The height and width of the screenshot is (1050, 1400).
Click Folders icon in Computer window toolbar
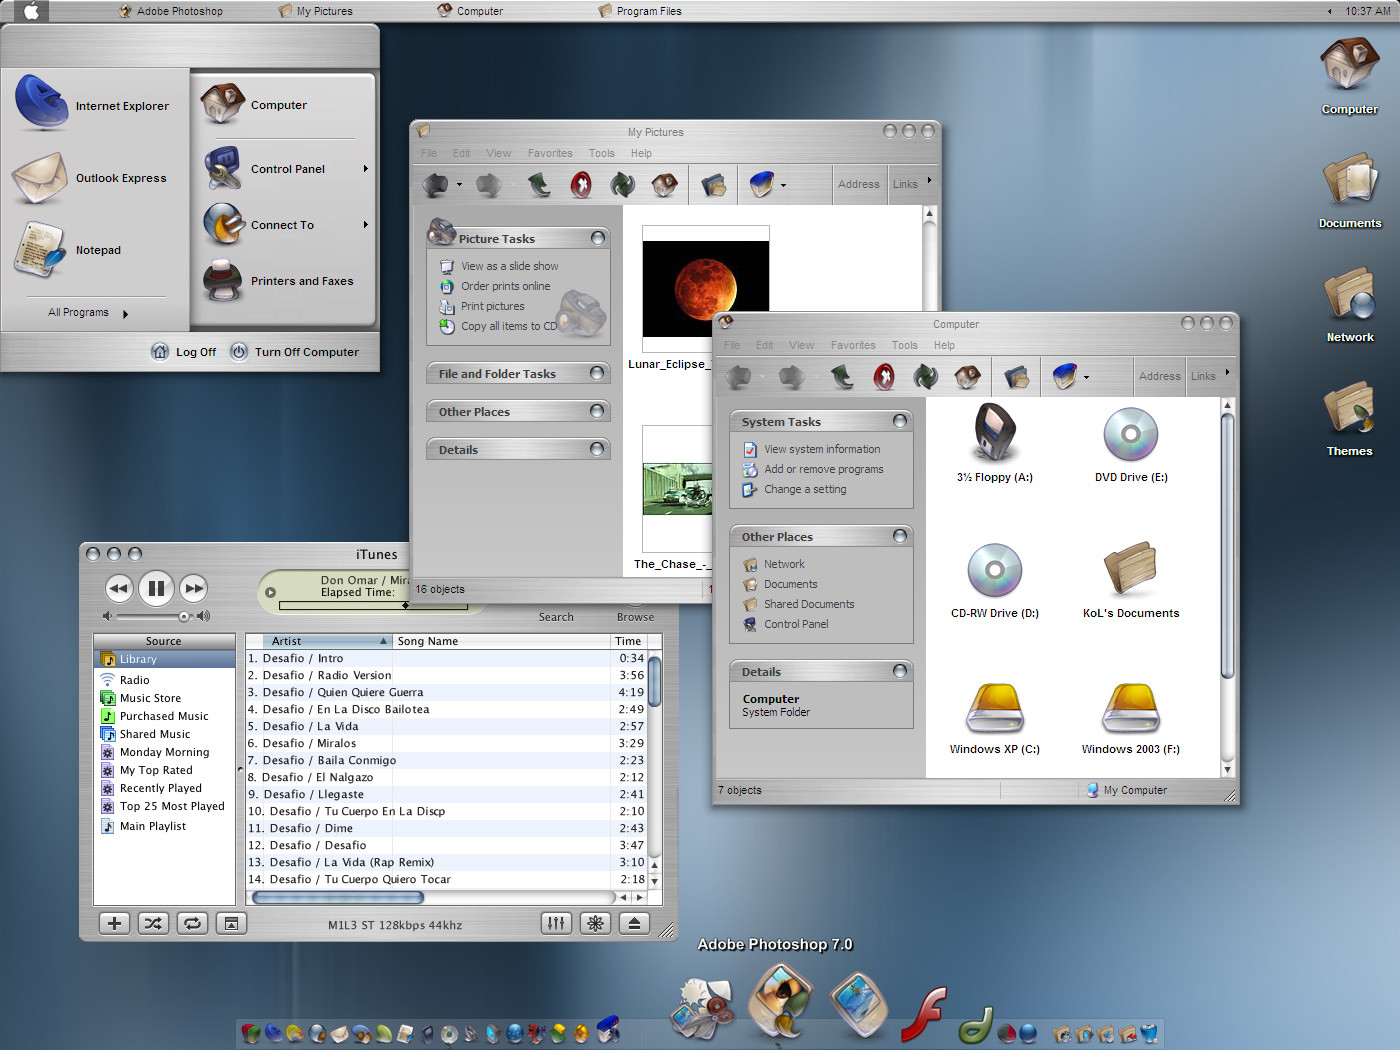1016,376
